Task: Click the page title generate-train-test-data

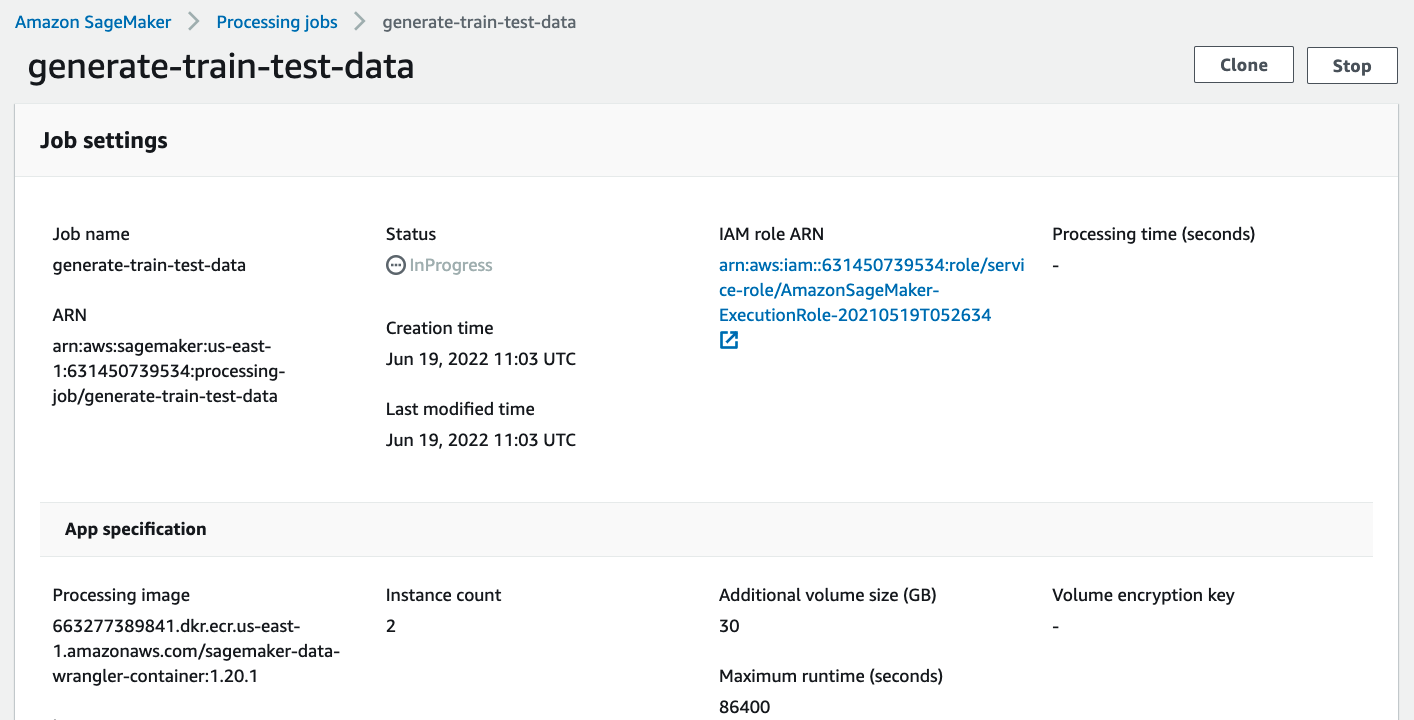Action: click(221, 66)
